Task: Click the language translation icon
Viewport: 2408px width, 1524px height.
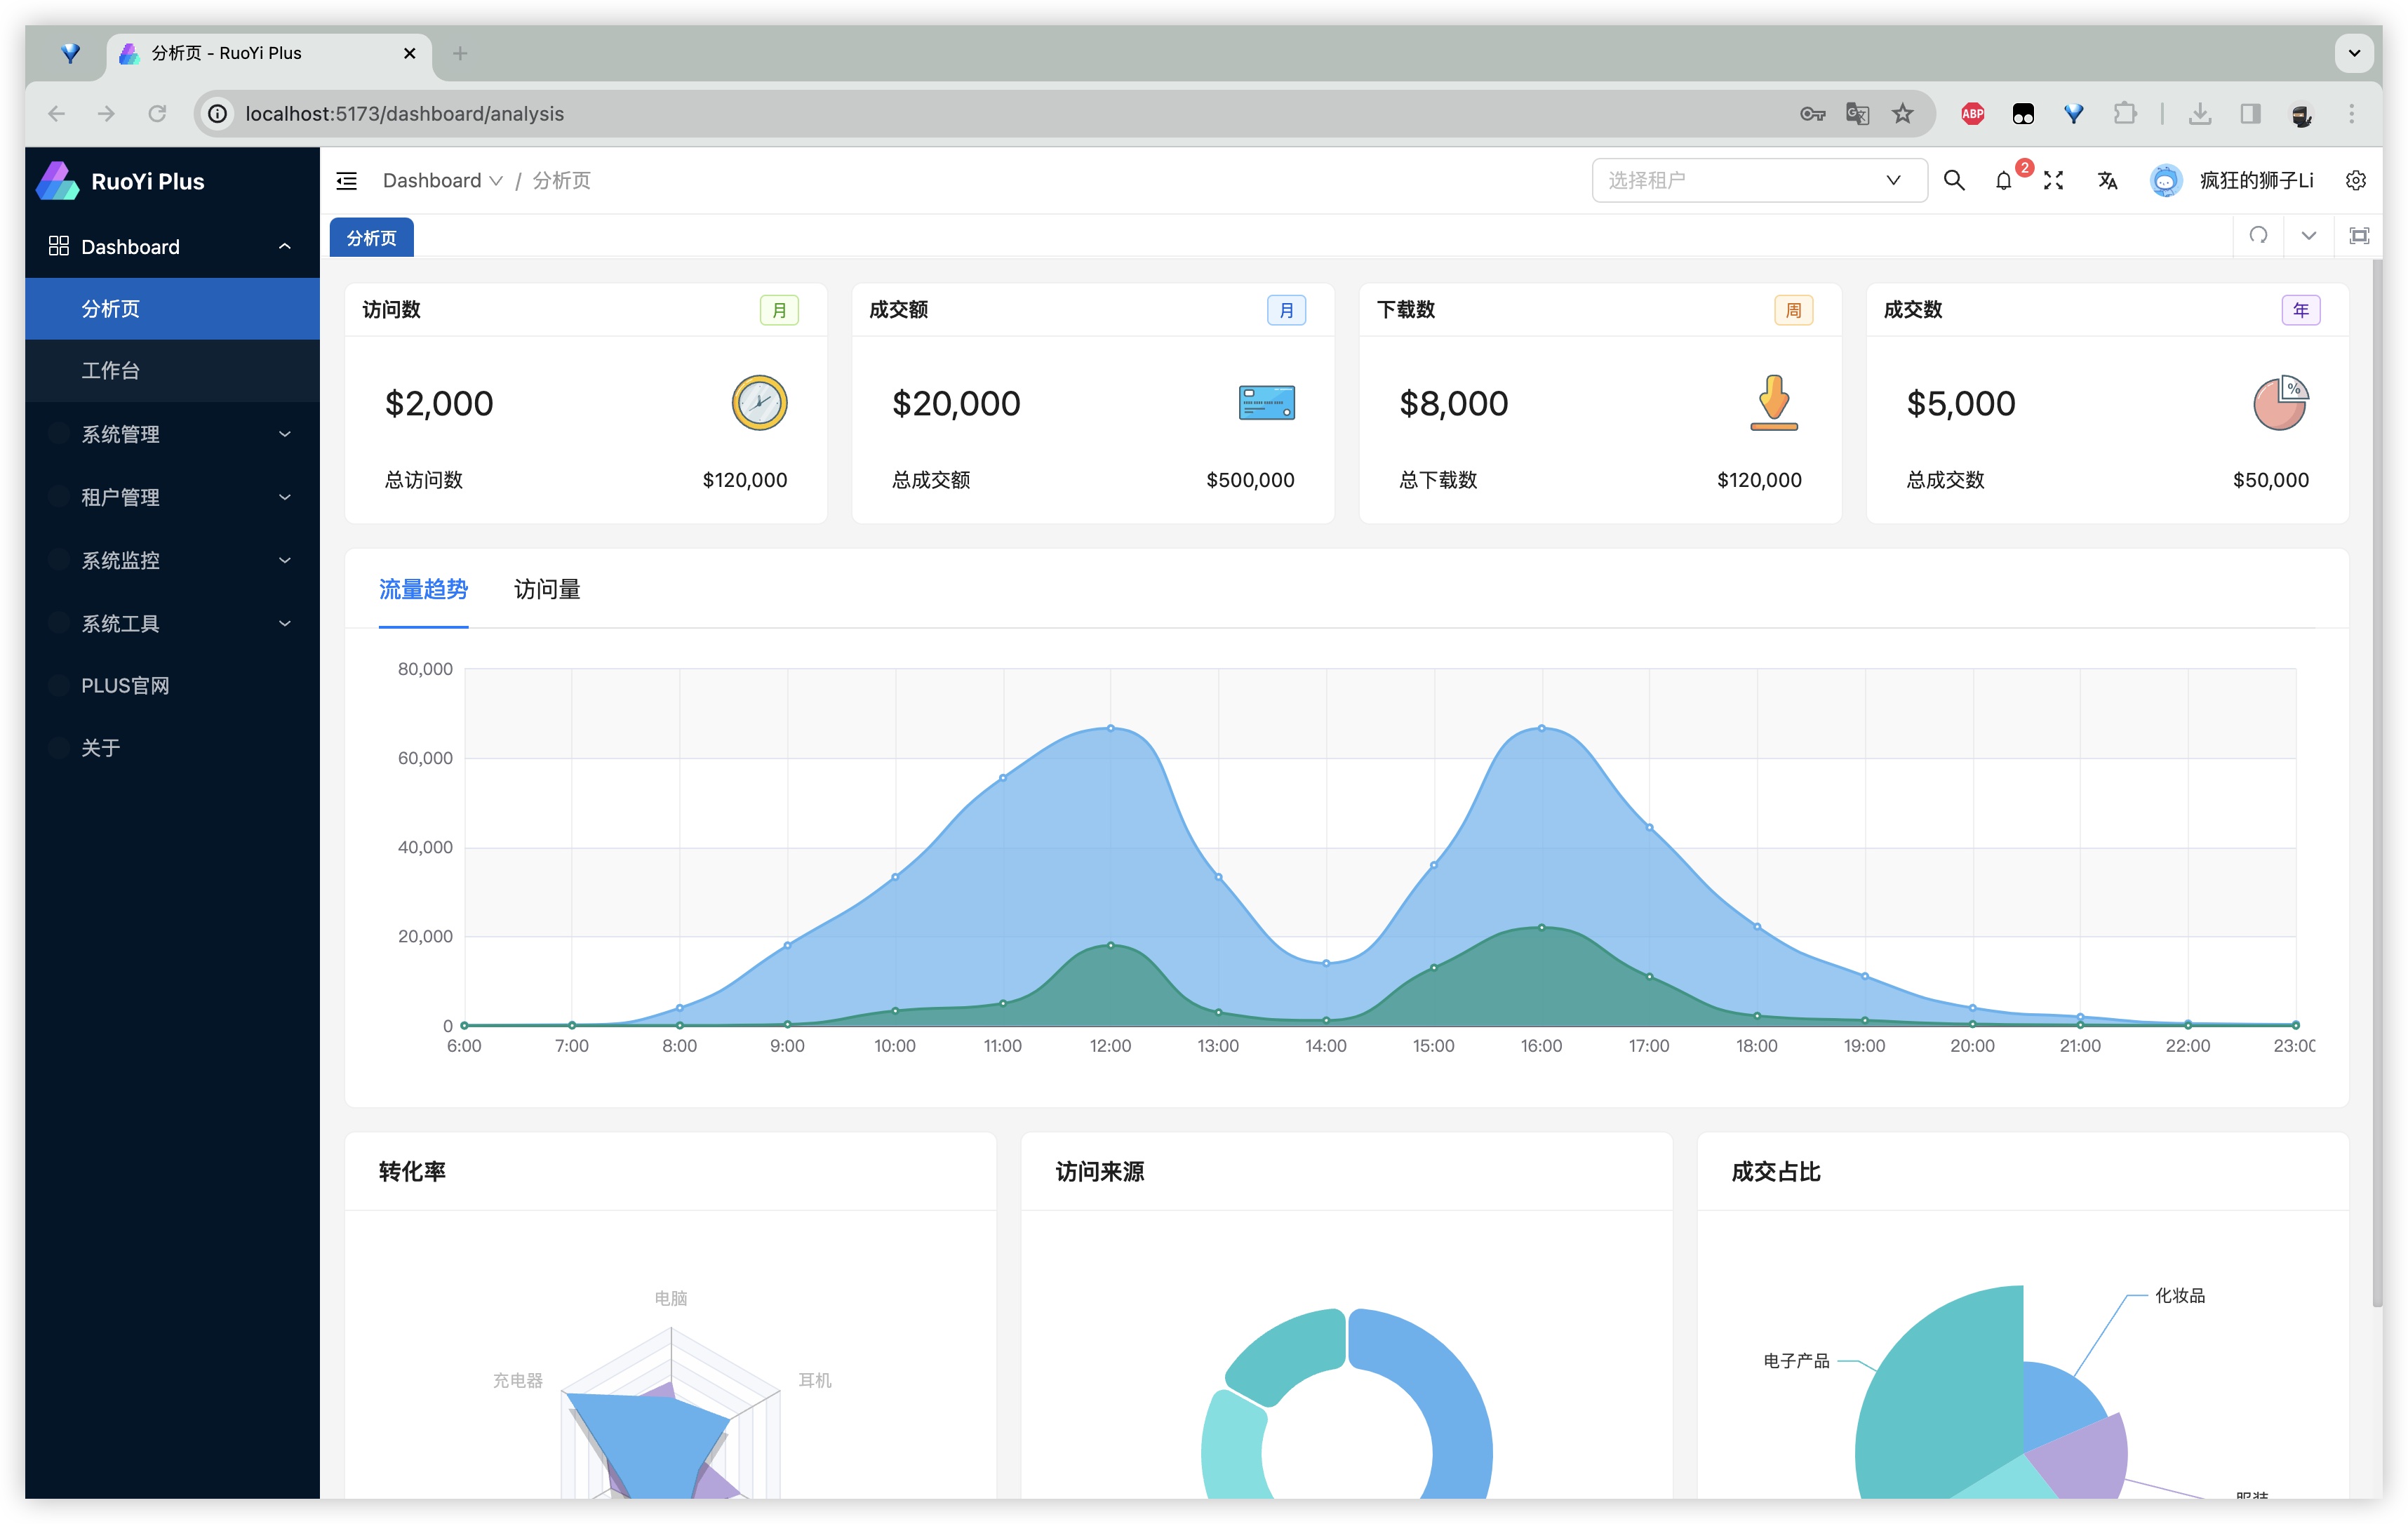Action: point(2107,181)
